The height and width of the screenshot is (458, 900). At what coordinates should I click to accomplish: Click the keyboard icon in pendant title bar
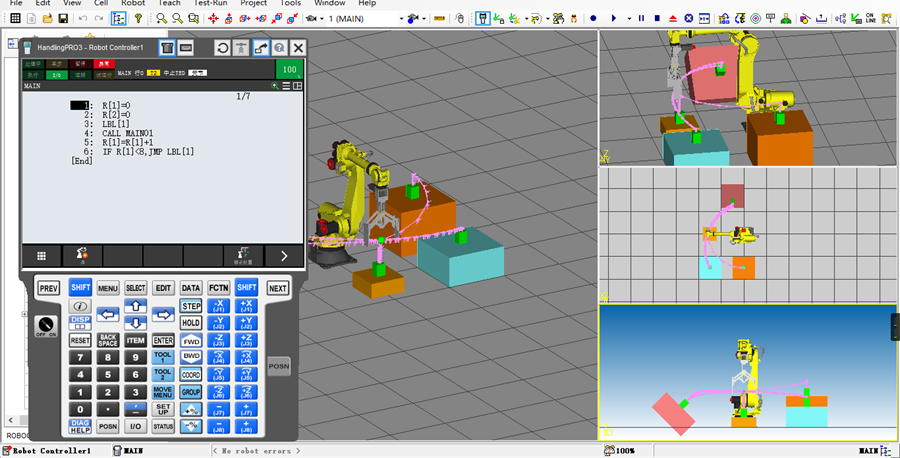point(185,48)
